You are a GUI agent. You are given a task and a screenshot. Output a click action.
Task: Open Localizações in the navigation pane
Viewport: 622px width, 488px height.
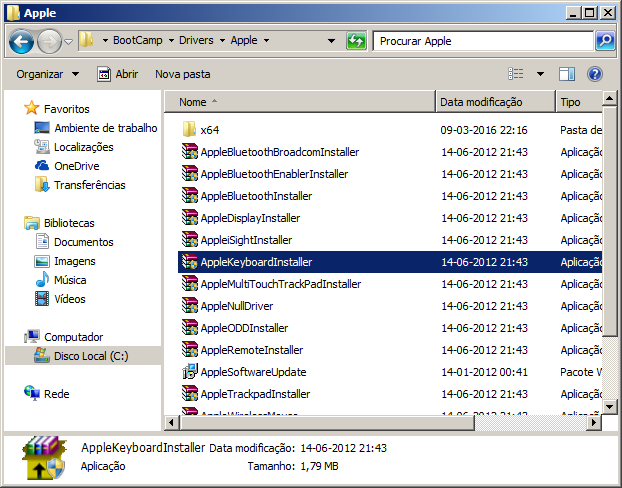coord(74,147)
